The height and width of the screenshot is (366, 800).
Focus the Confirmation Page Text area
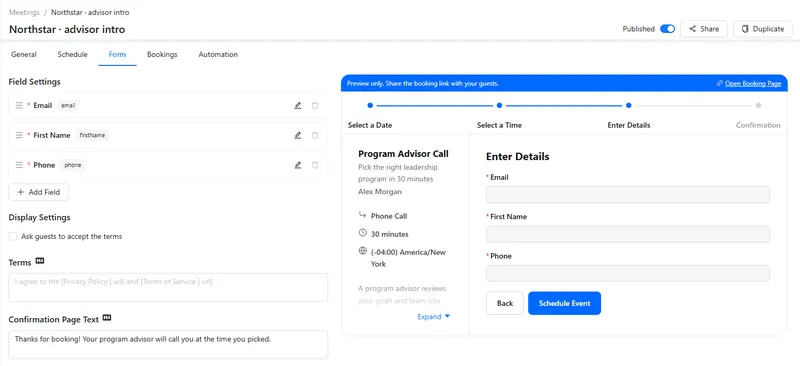point(168,345)
